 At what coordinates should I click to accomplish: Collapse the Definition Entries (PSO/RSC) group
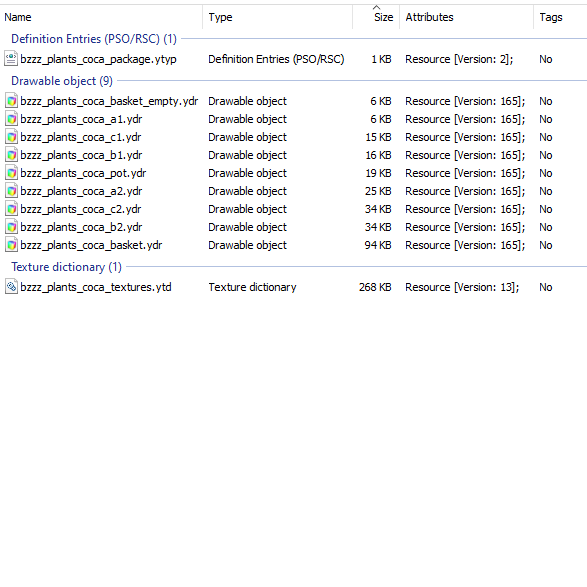click(x=94, y=39)
